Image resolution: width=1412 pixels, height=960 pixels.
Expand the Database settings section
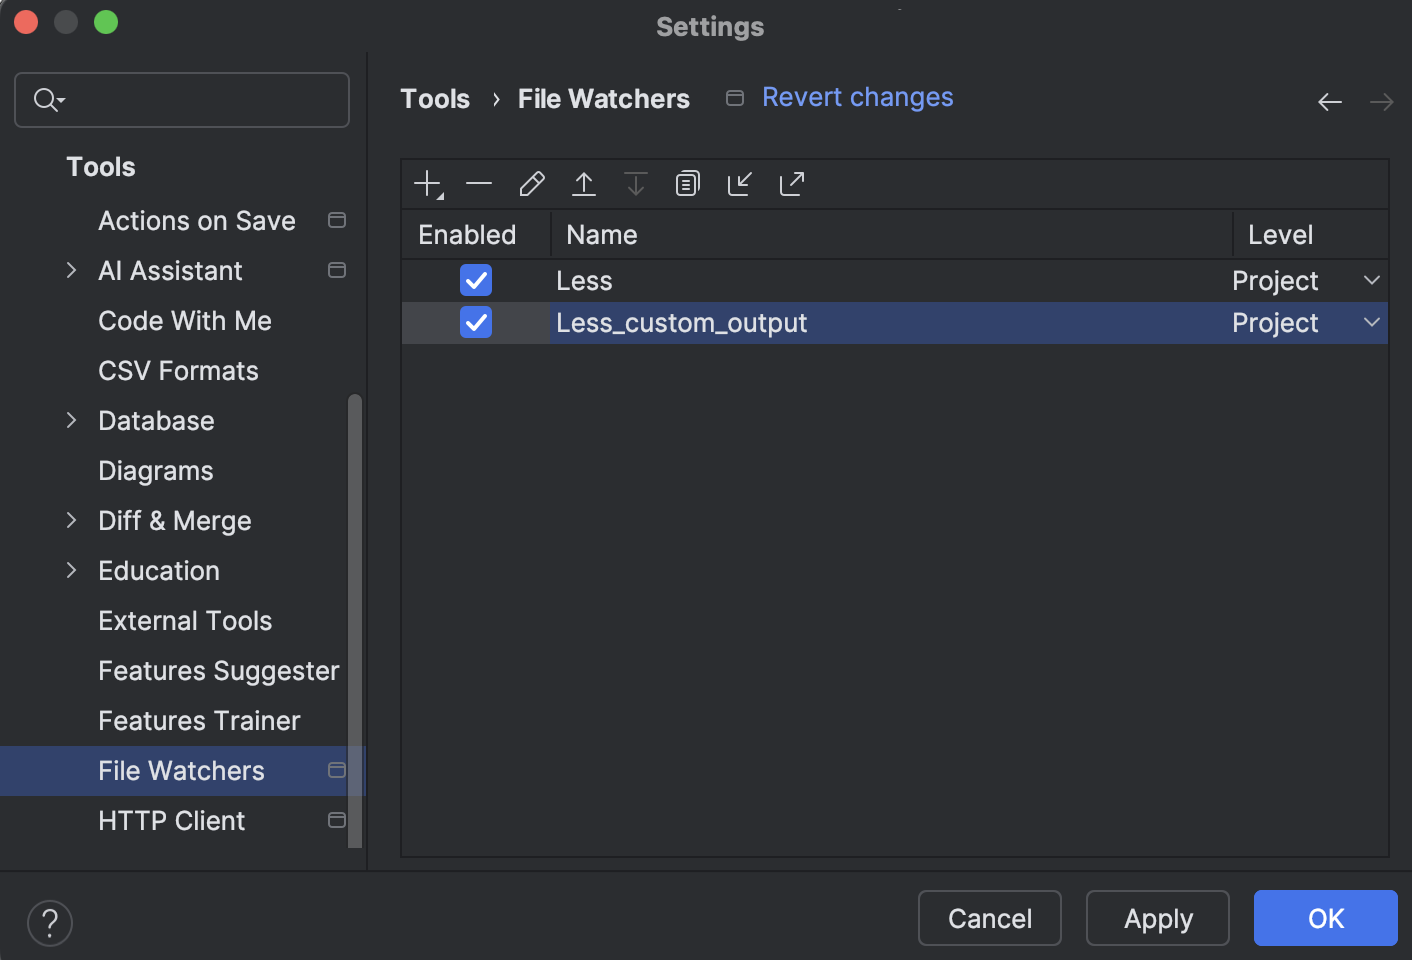[x=71, y=420]
